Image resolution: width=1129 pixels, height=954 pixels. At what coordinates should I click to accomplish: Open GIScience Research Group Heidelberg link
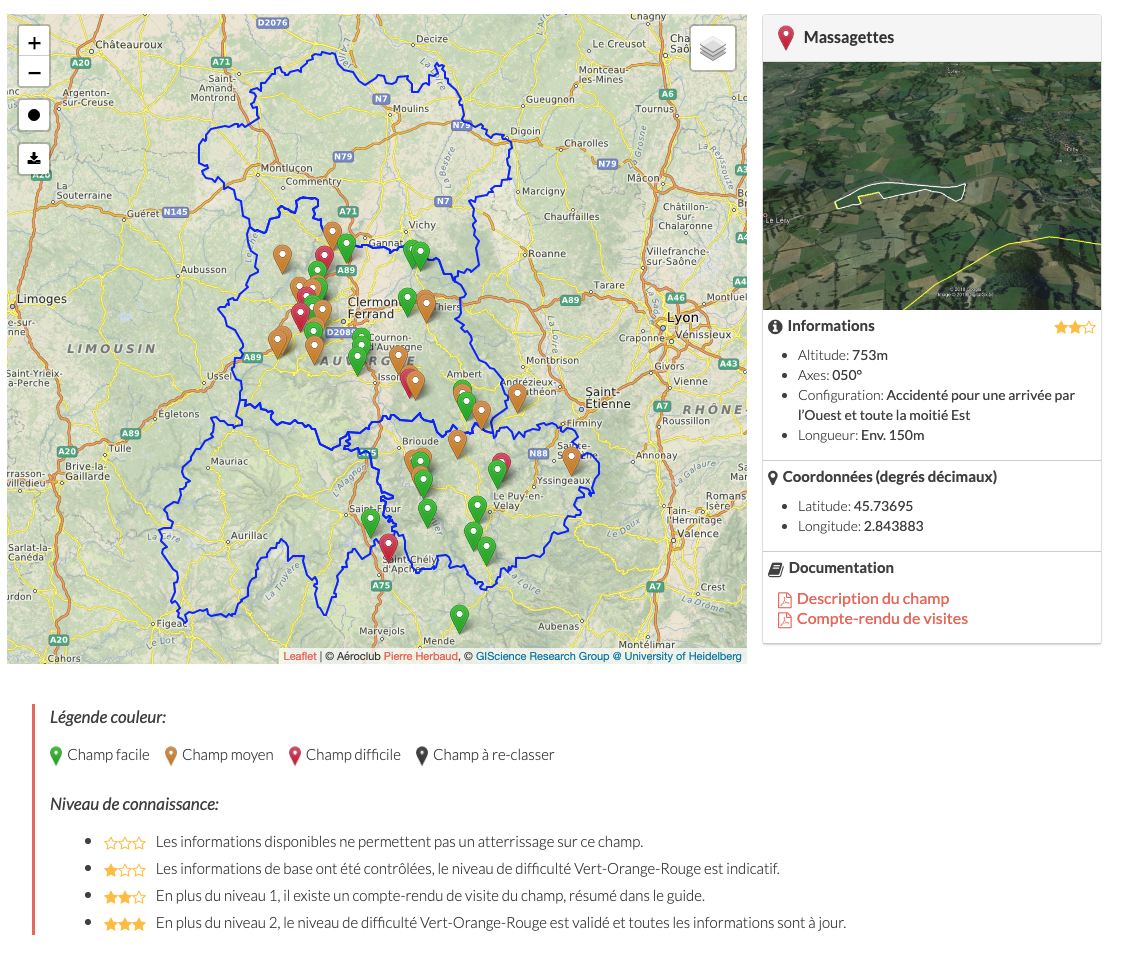click(608, 657)
